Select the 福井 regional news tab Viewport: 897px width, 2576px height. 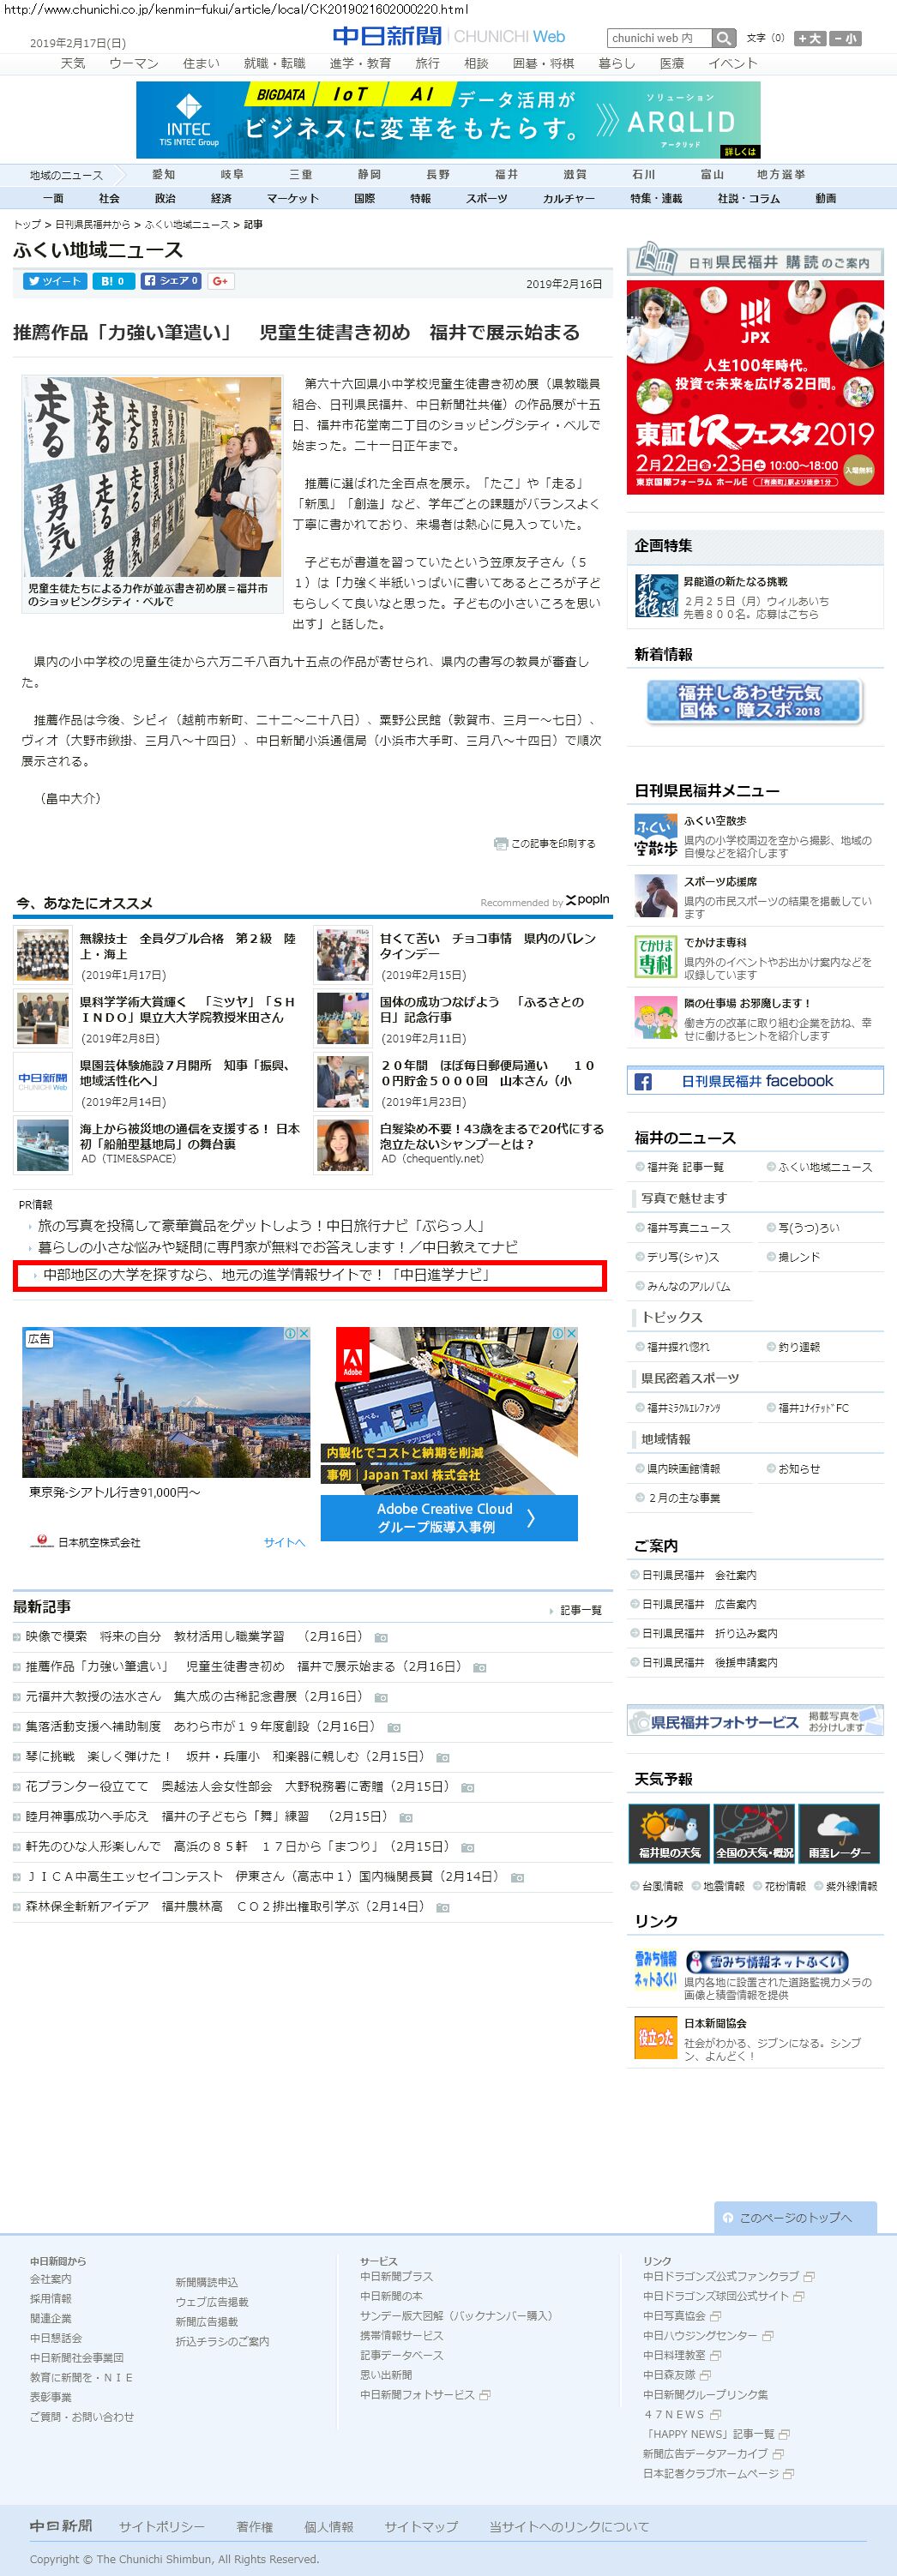tap(506, 174)
